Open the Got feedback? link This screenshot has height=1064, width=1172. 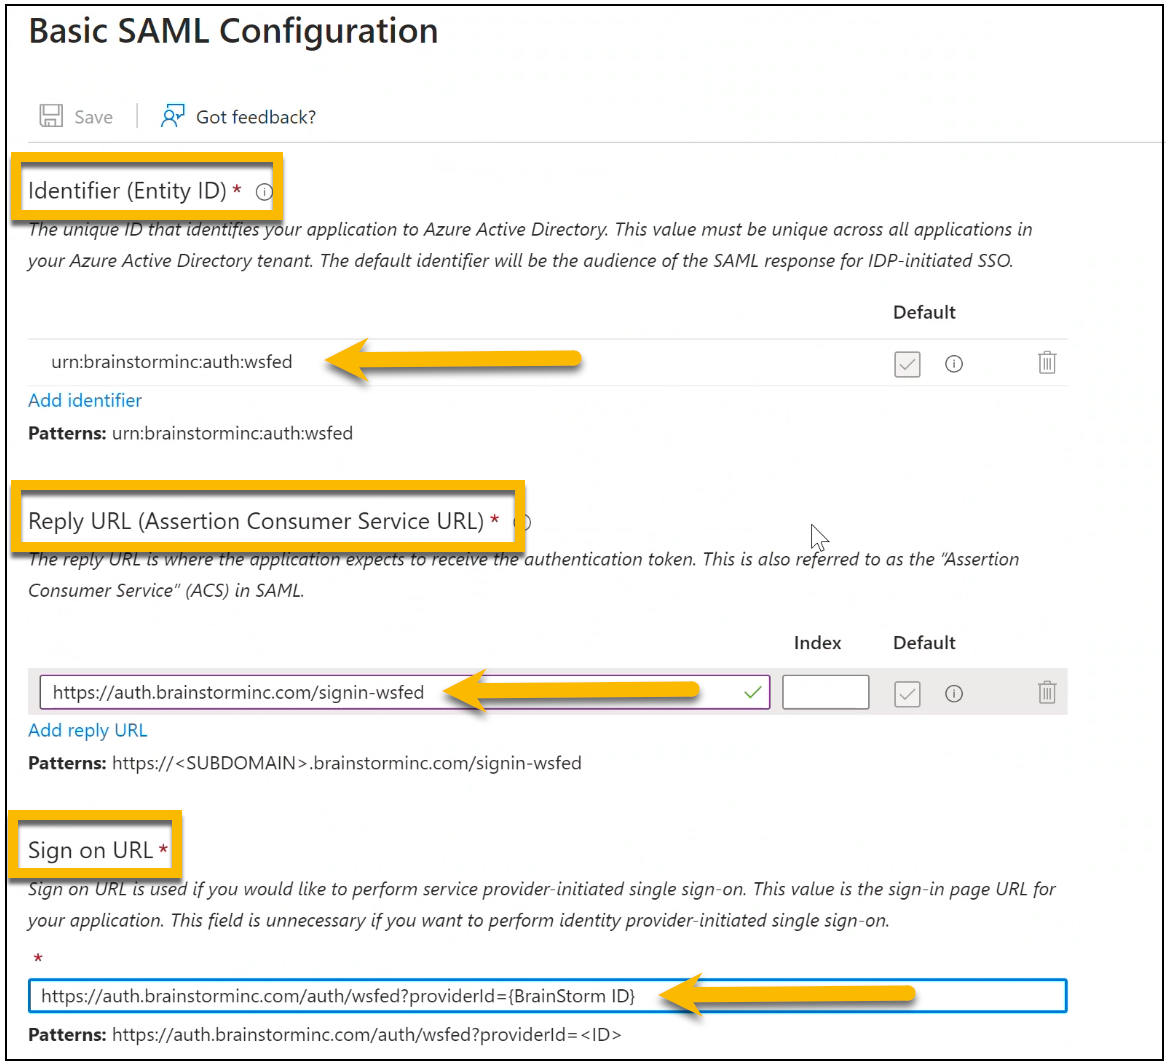(256, 117)
